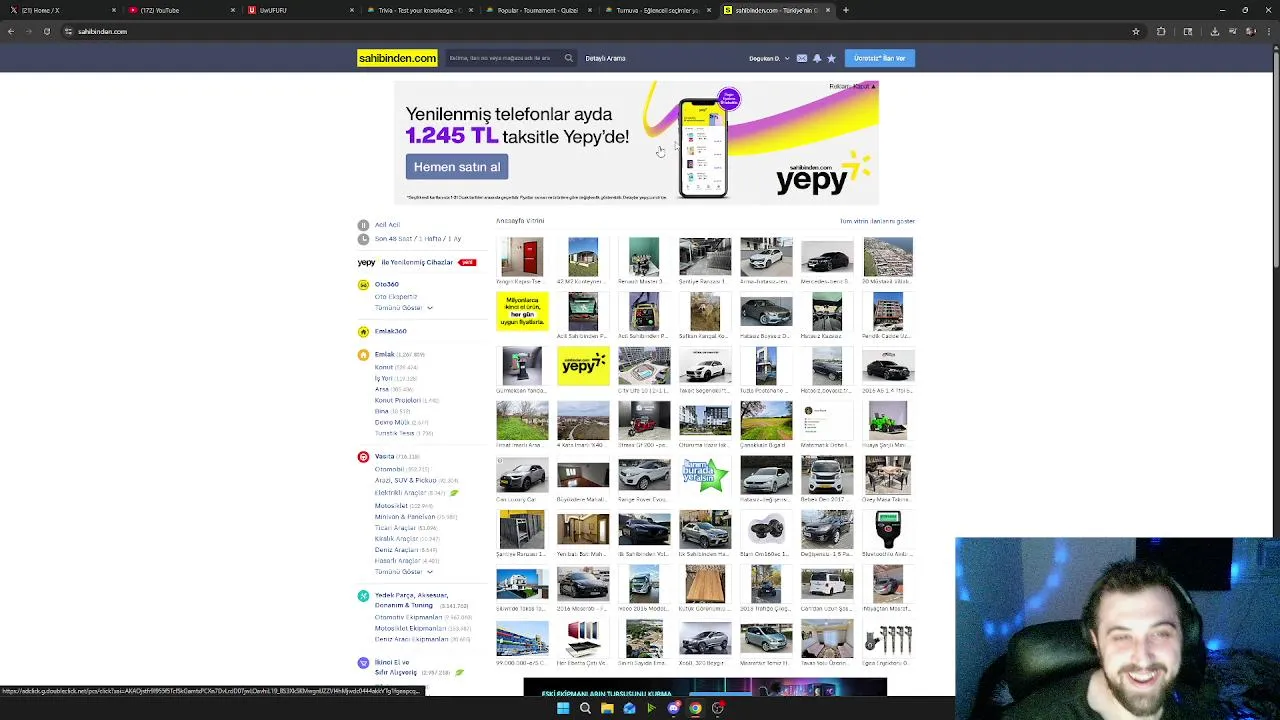
Task: Open the browser extensions icon
Action: click(1161, 31)
